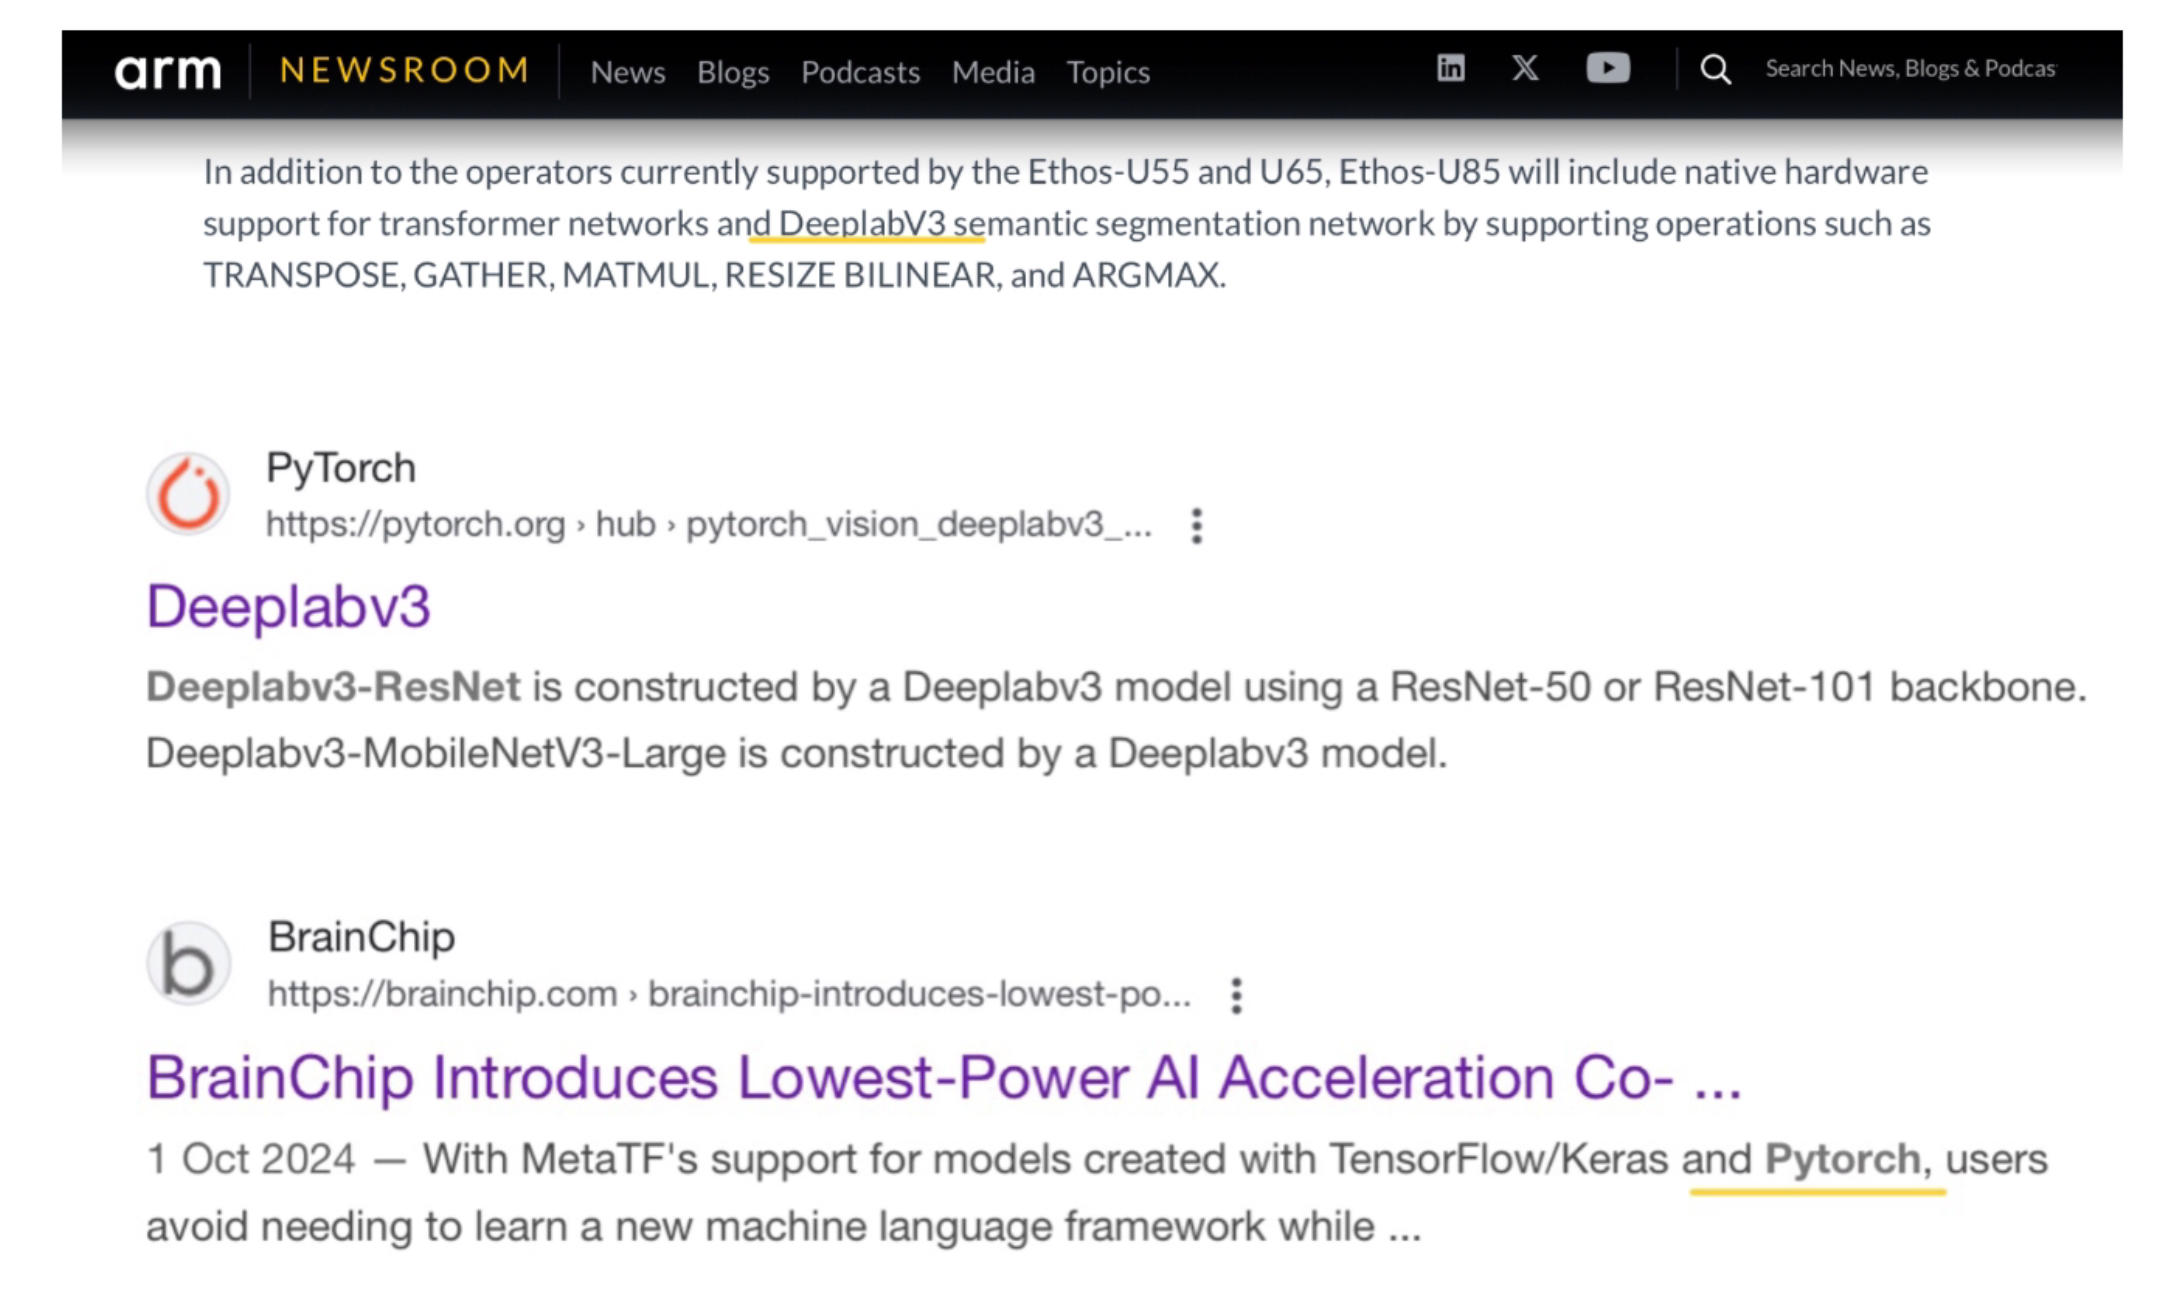Viewport: 2160px width, 1303px height.
Task: Focus the Search News, Blogs & Podcasts field
Action: pos(1910,68)
